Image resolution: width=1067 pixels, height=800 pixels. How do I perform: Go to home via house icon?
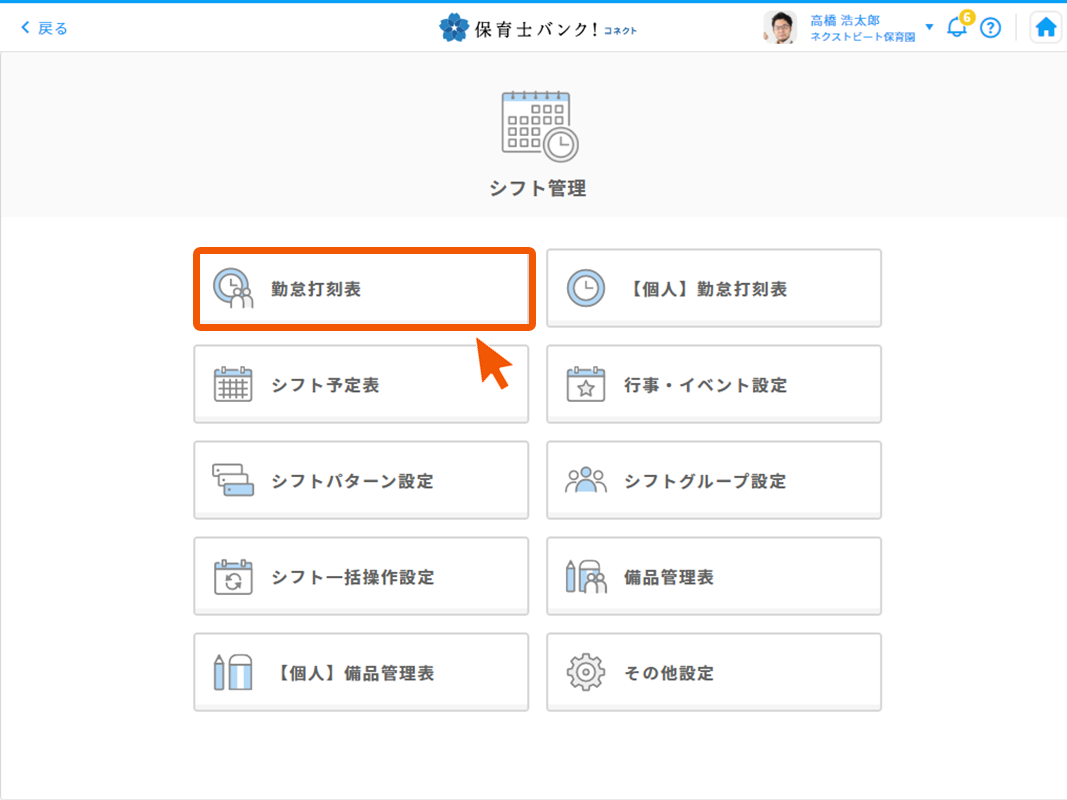coord(1045,28)
